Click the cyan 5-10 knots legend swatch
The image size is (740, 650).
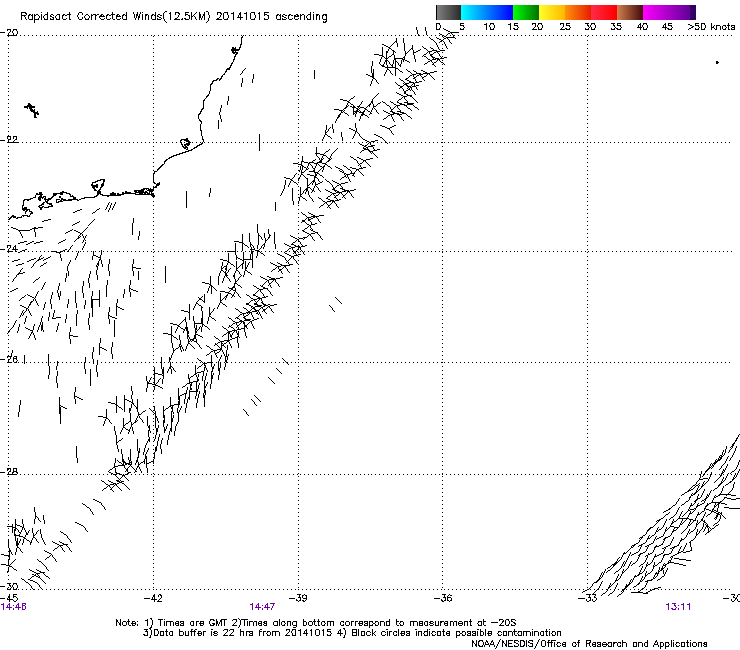coord(474,12)
